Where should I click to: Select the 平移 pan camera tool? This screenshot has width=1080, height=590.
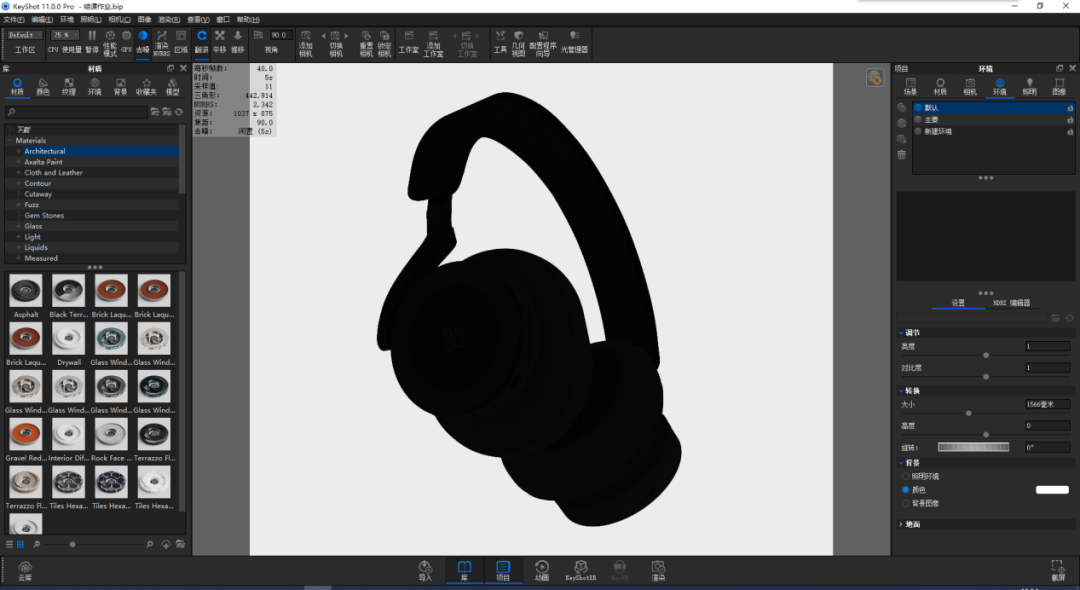(220, 41)
